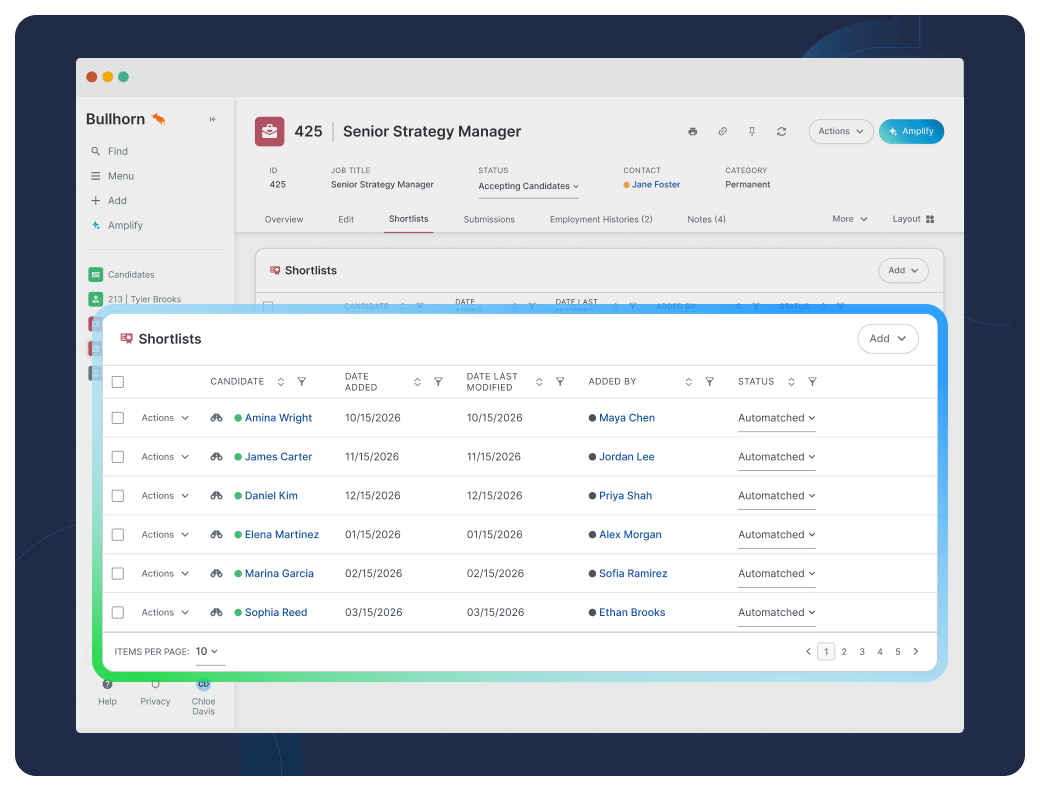Go to page 3
Screen dimensions: 1040x790
click(x=862, y=652)
